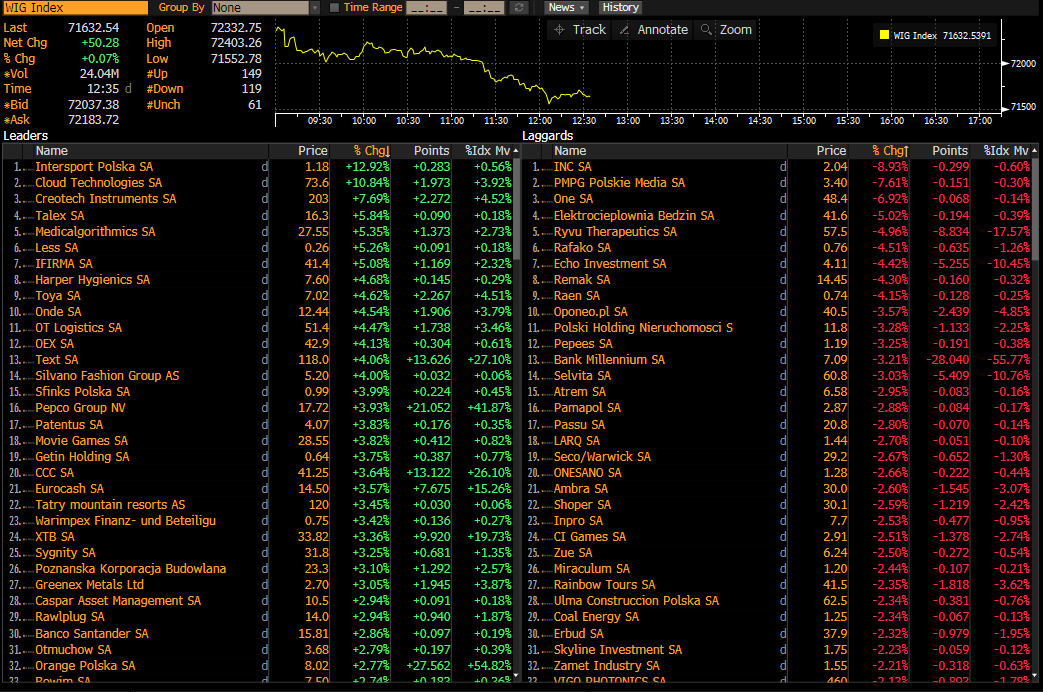Sort Laggards by Price column header
Screen dimensions: 1043x692
tap(831, 151)
